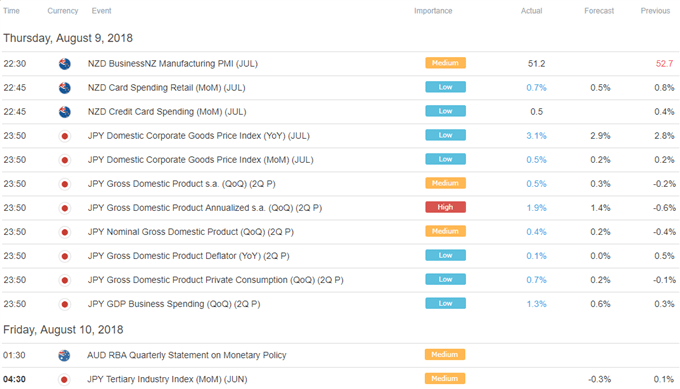Click the Australia flag beside RBA Quarterly Statement
680x389 pixels.
[64, 356]
